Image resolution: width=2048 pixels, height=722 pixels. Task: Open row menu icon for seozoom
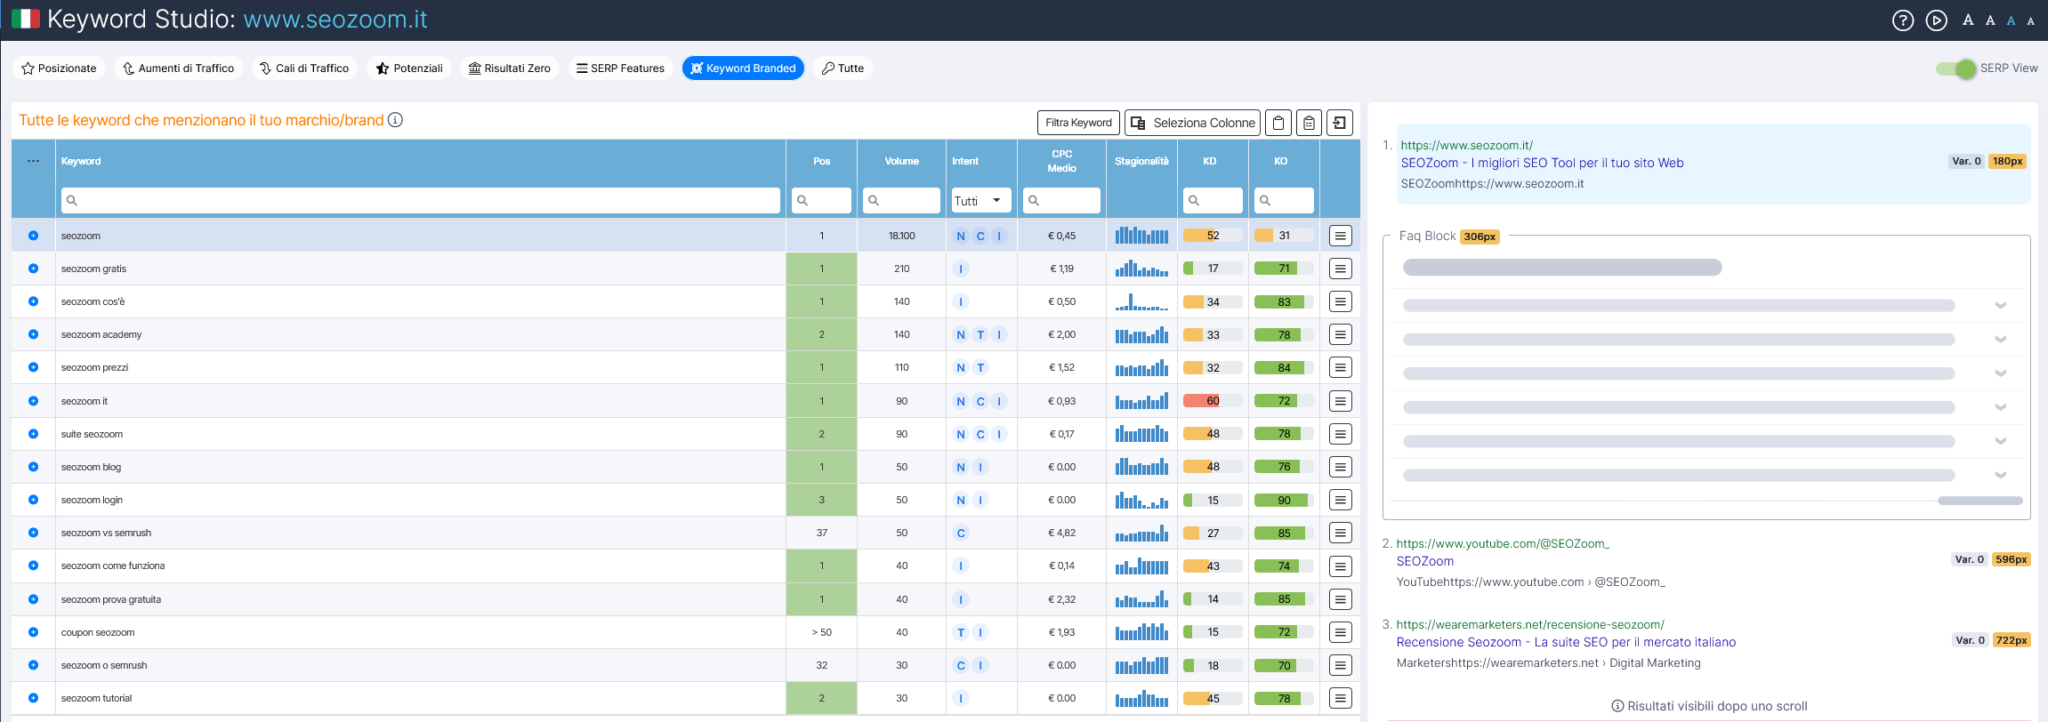pyautogui.click(x=1340, y=236)
